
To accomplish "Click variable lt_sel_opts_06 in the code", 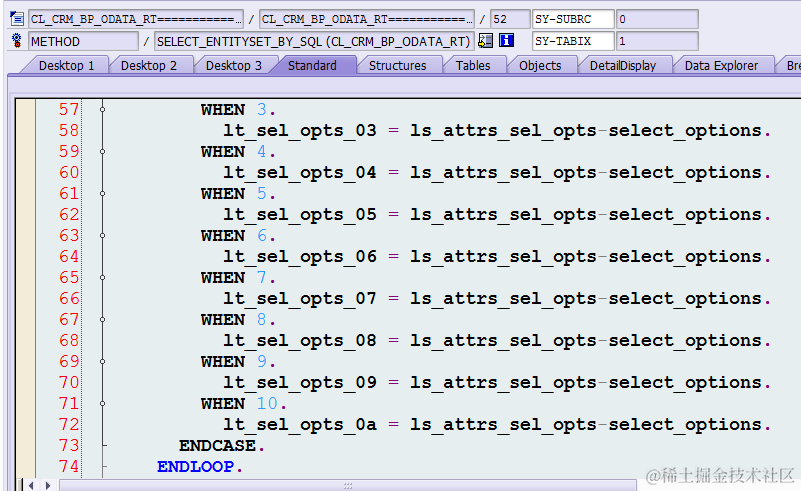I will point(300,256).
